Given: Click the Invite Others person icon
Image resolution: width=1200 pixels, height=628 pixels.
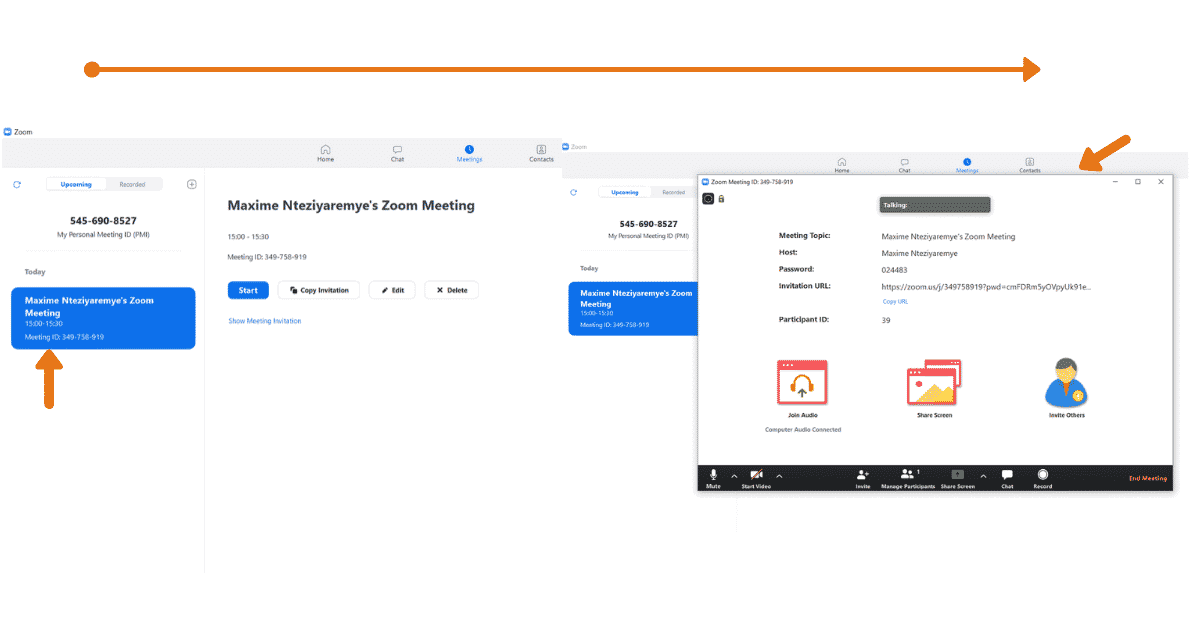Looking at the screenshot, I should (x=1066, y=382).
